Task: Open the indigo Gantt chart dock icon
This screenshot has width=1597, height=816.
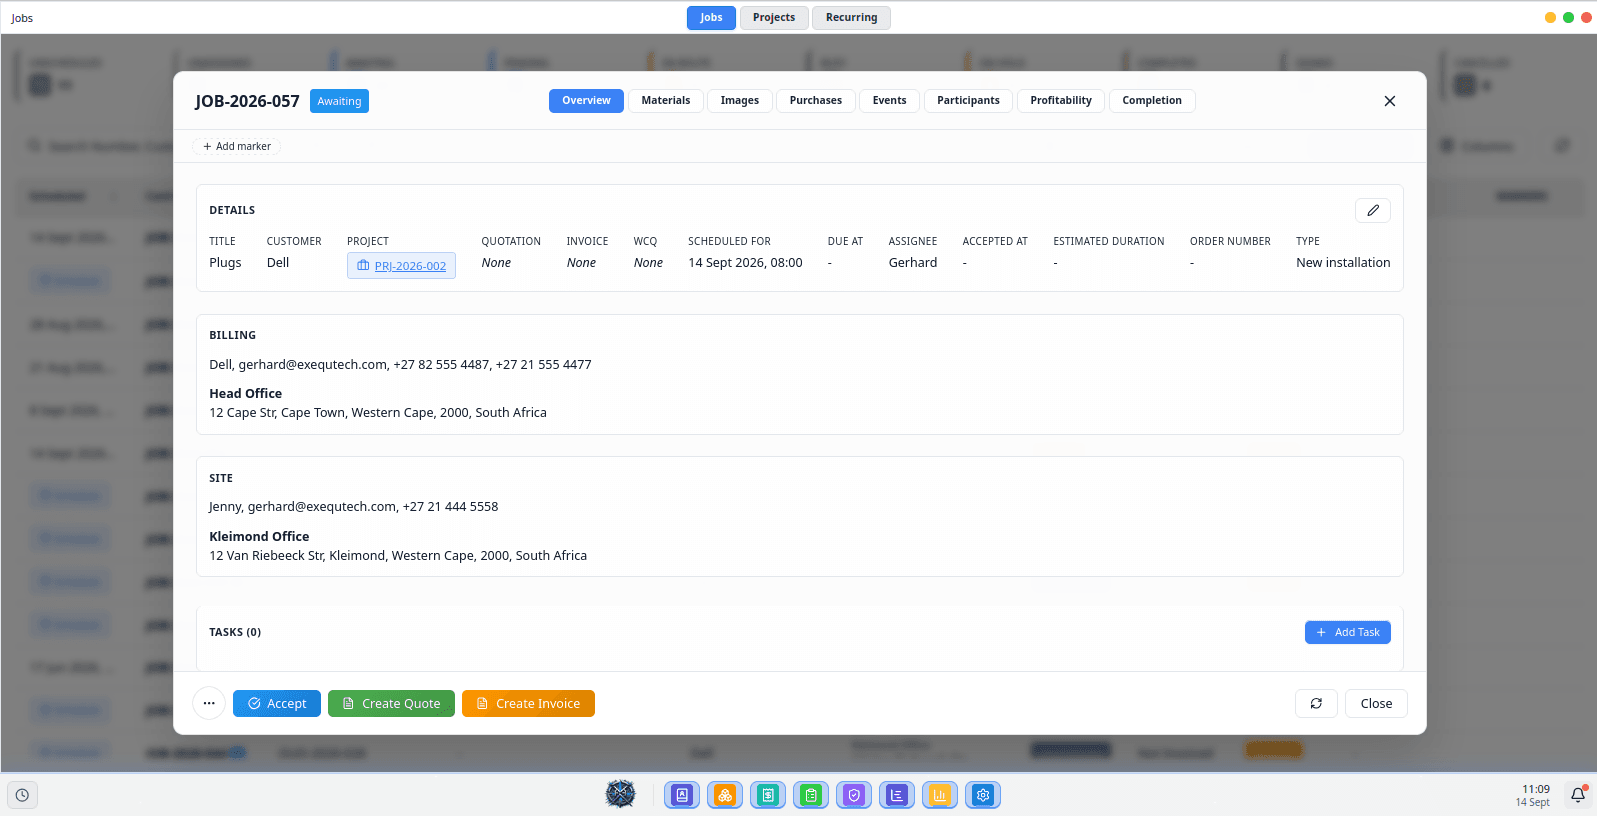Action: pyautogui.click(x=897, y=795)
